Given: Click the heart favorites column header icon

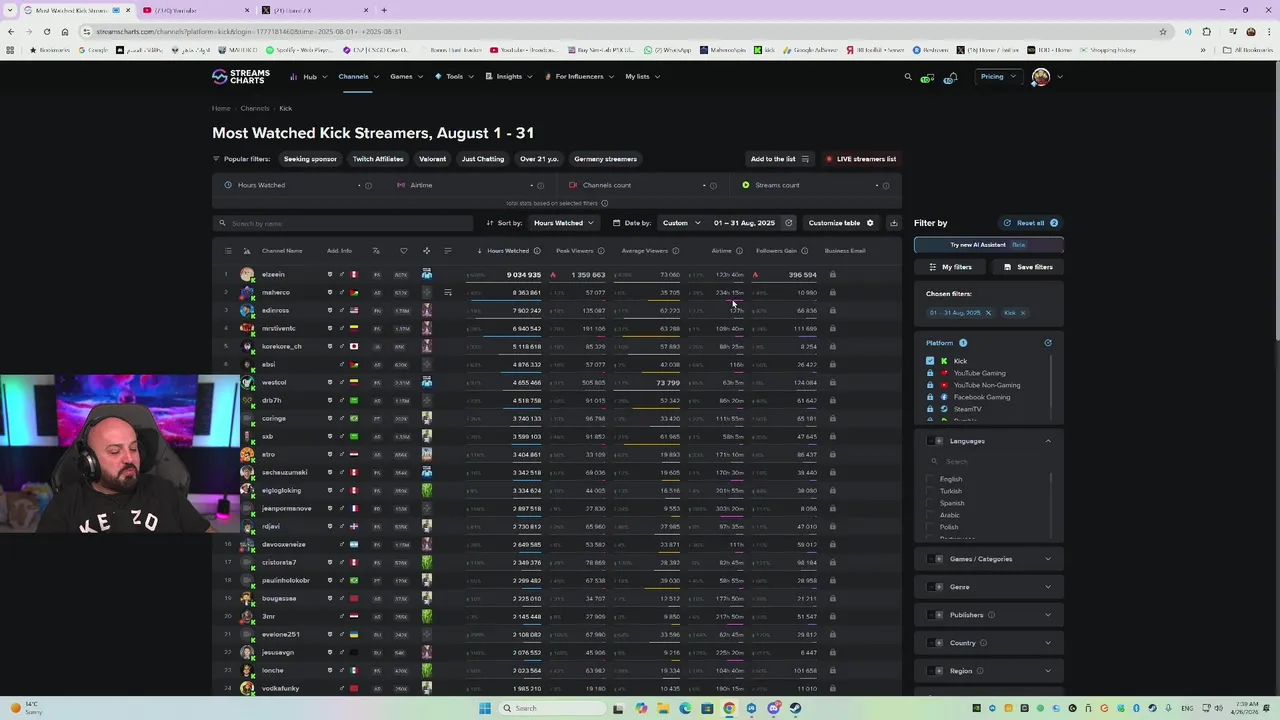Looking at the screenshot, I should [x=404, y=251].
